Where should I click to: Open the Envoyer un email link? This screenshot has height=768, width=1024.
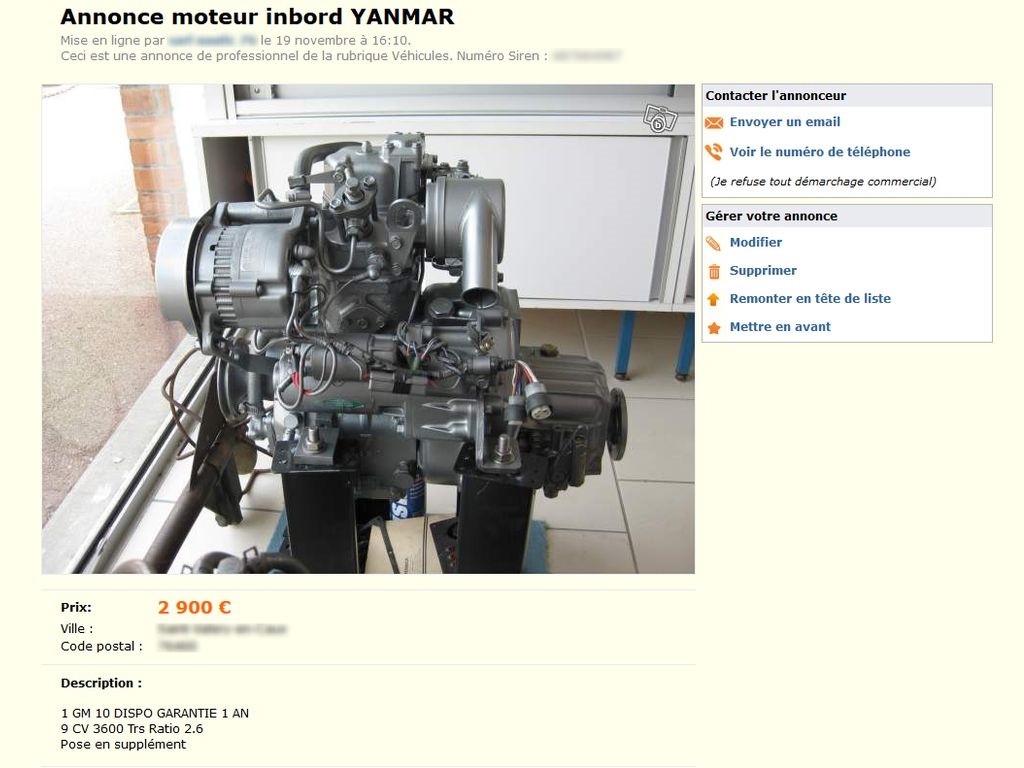pyautogui.click(x=784, y=122)
